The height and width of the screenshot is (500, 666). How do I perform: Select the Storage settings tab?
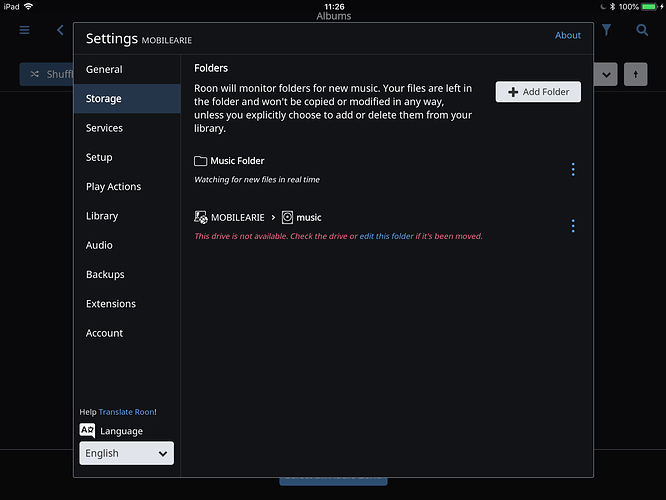coord(127,99)
